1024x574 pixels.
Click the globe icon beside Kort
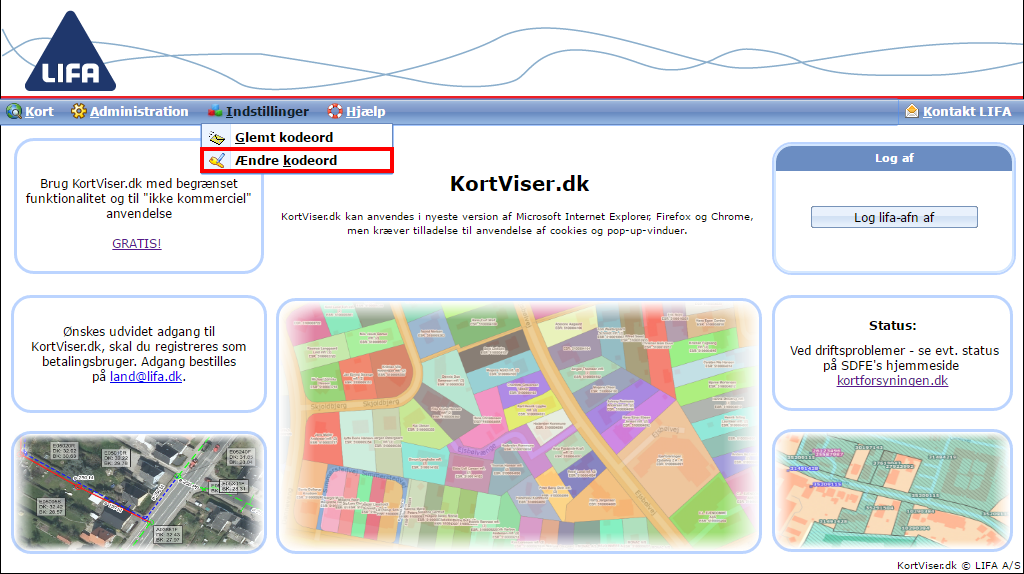tap(14, 112)
